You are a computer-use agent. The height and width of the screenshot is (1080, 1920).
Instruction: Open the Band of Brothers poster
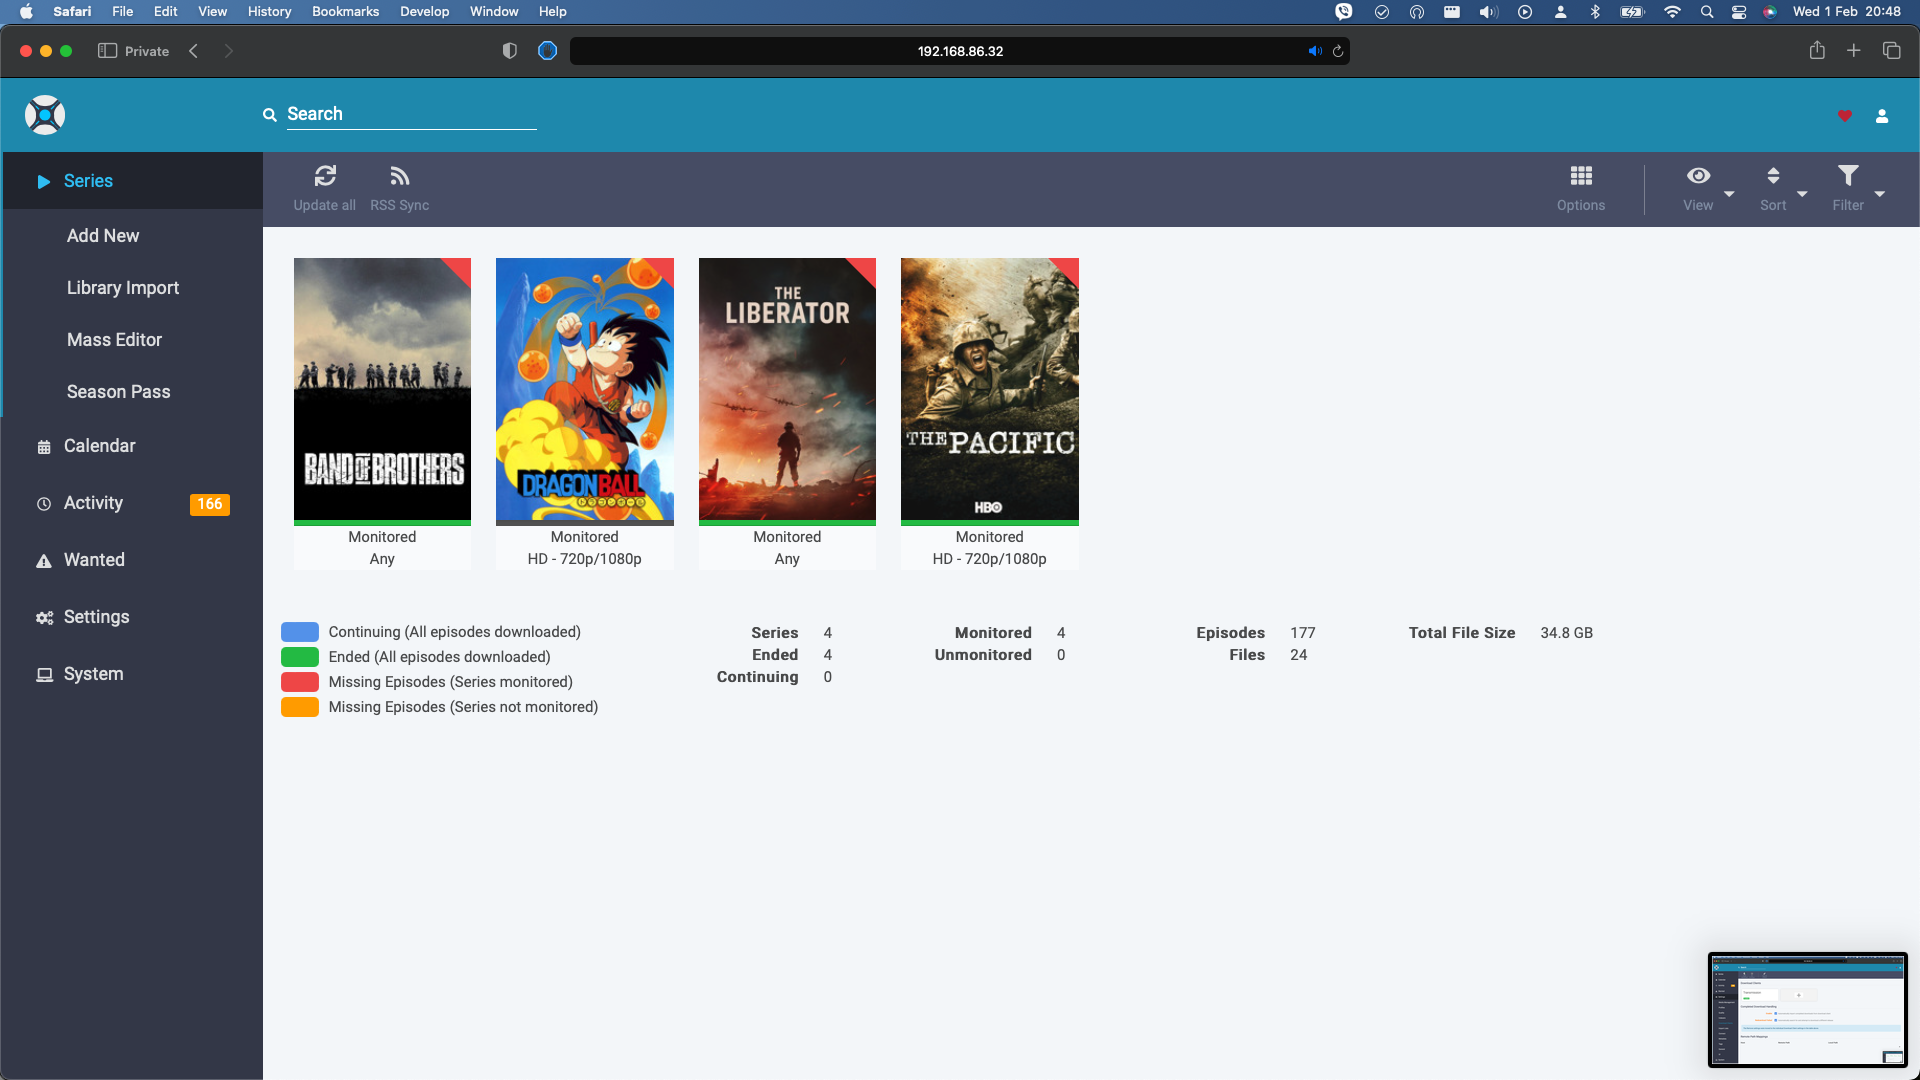pos(382,389)
